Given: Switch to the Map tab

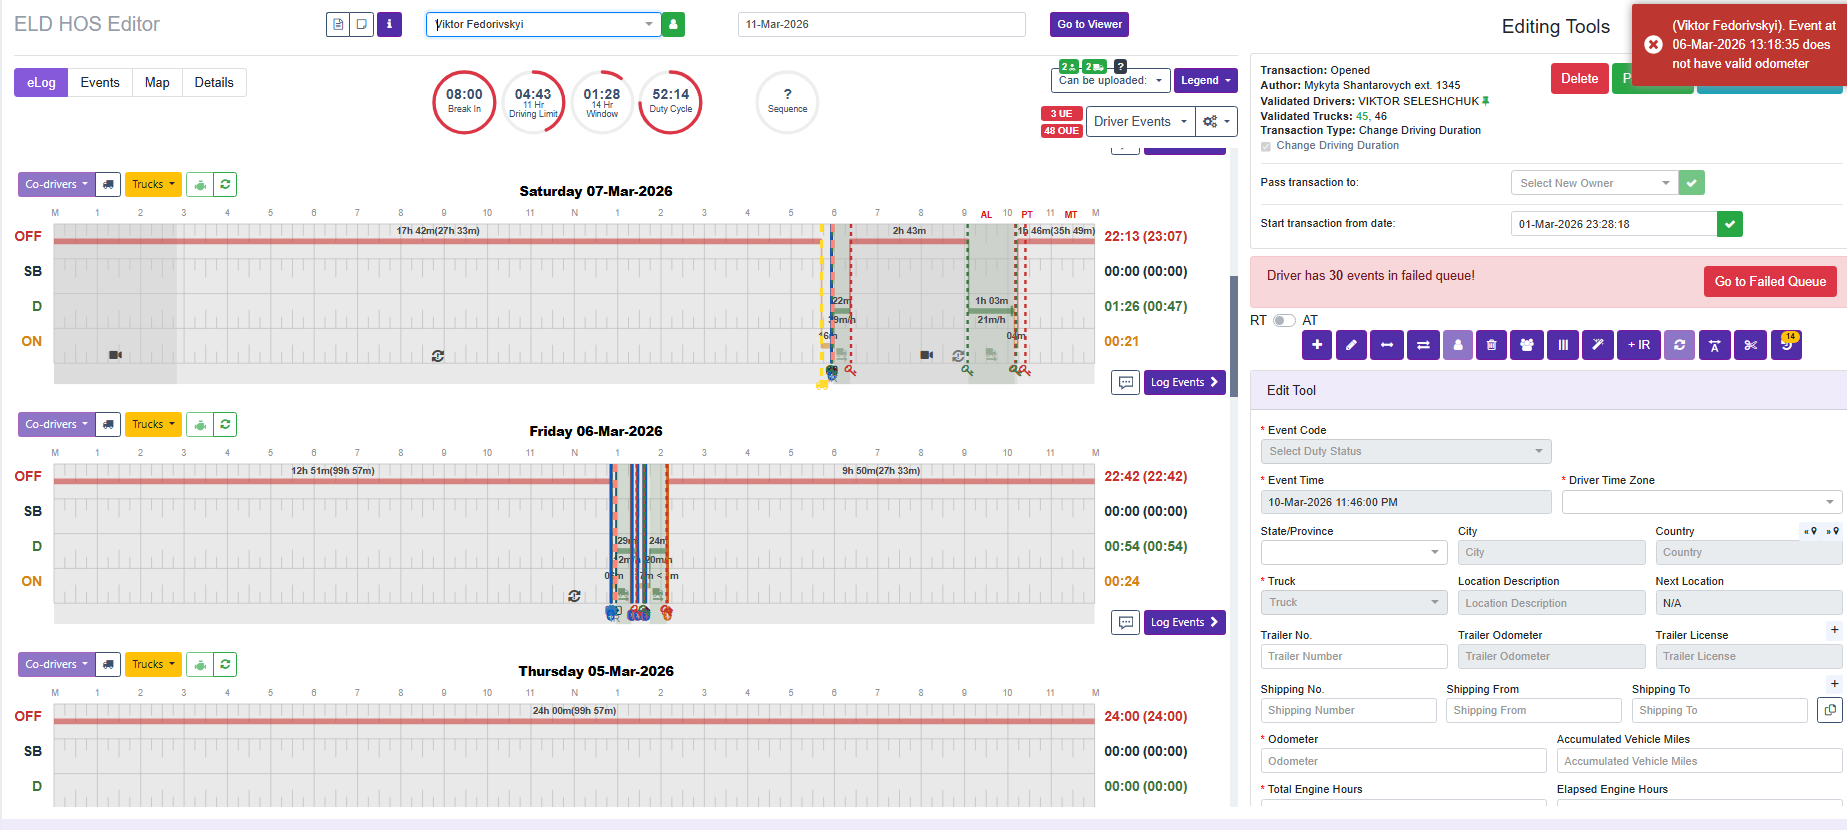Looking at the screenshot, I should [x=157, y=82].
